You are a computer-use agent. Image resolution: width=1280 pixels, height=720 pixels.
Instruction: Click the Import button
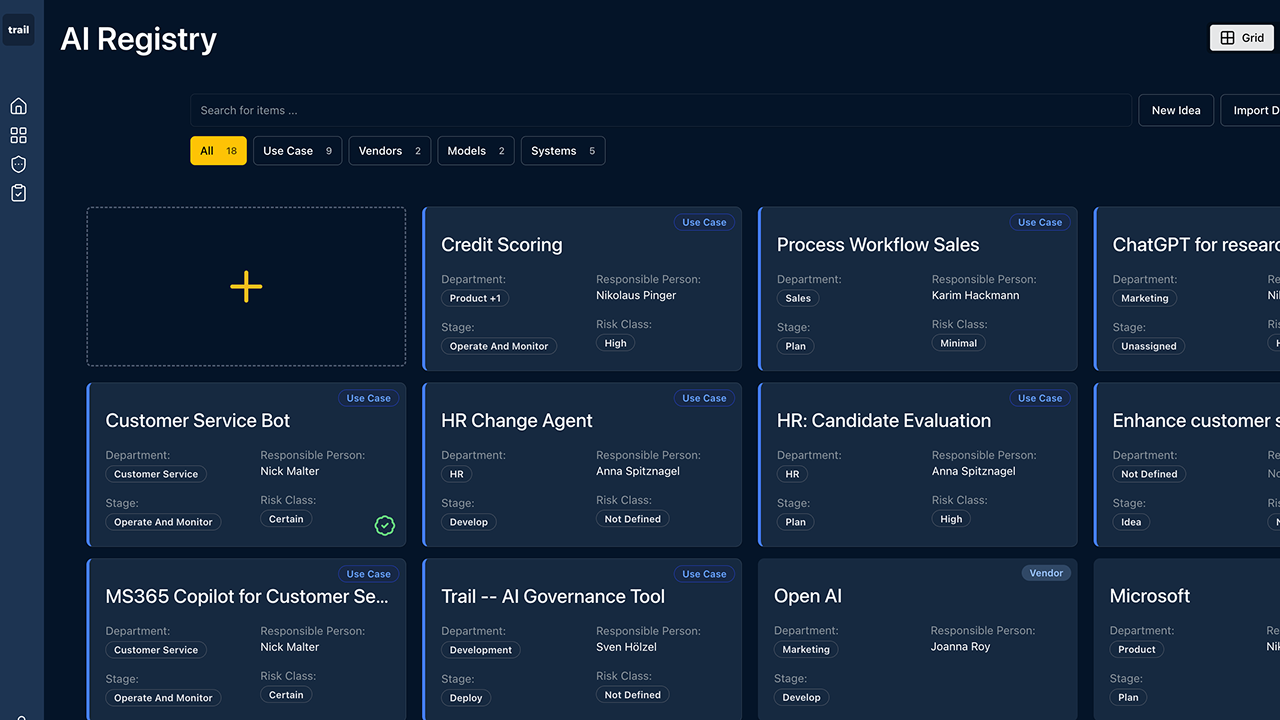coord(1250,110)
